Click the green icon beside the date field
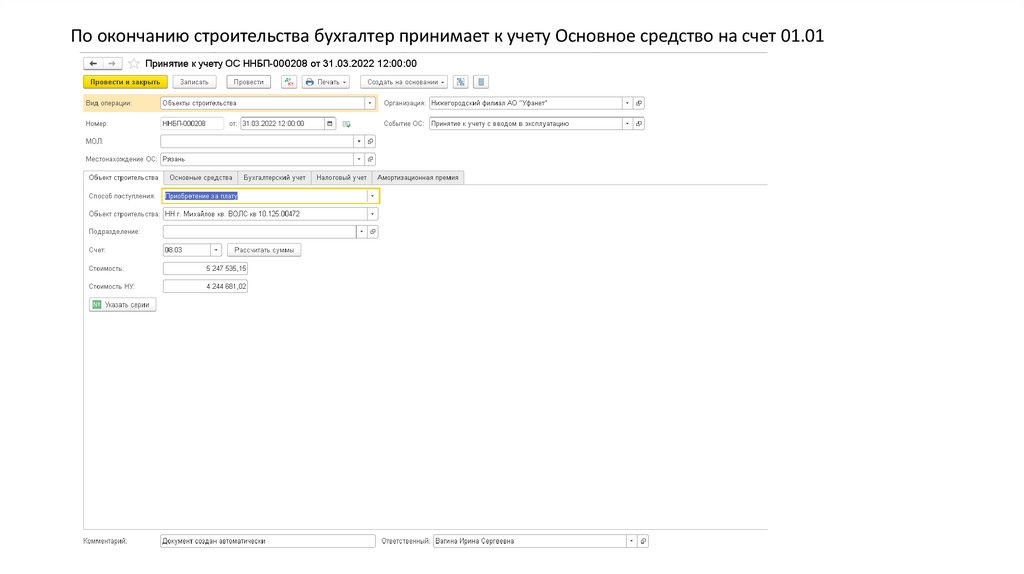The image size is (1024, 574). [x=347, y=123]
